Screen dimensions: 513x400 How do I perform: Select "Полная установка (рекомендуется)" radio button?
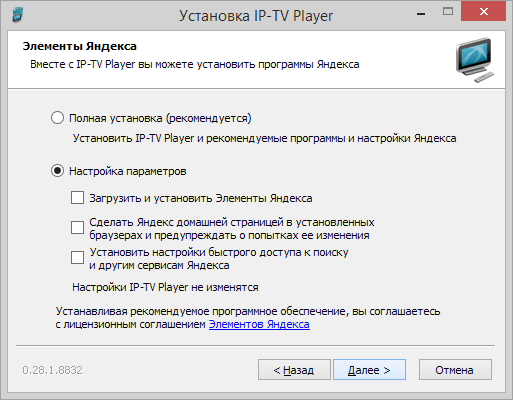(57, 118)
